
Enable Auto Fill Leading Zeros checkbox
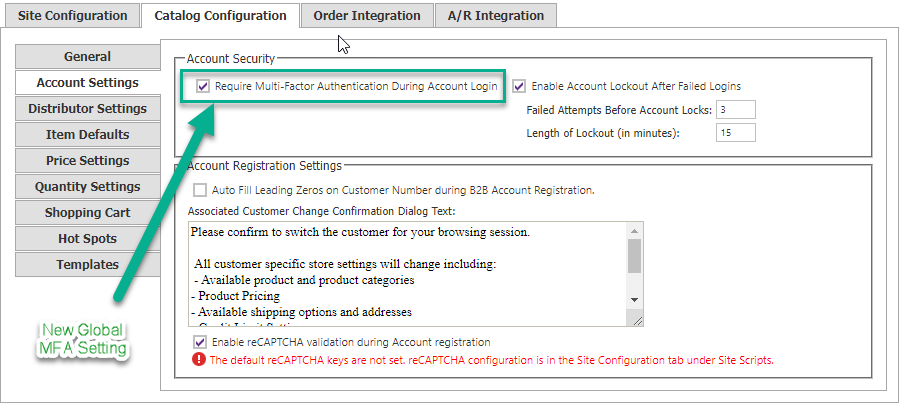tap(200, 190)
